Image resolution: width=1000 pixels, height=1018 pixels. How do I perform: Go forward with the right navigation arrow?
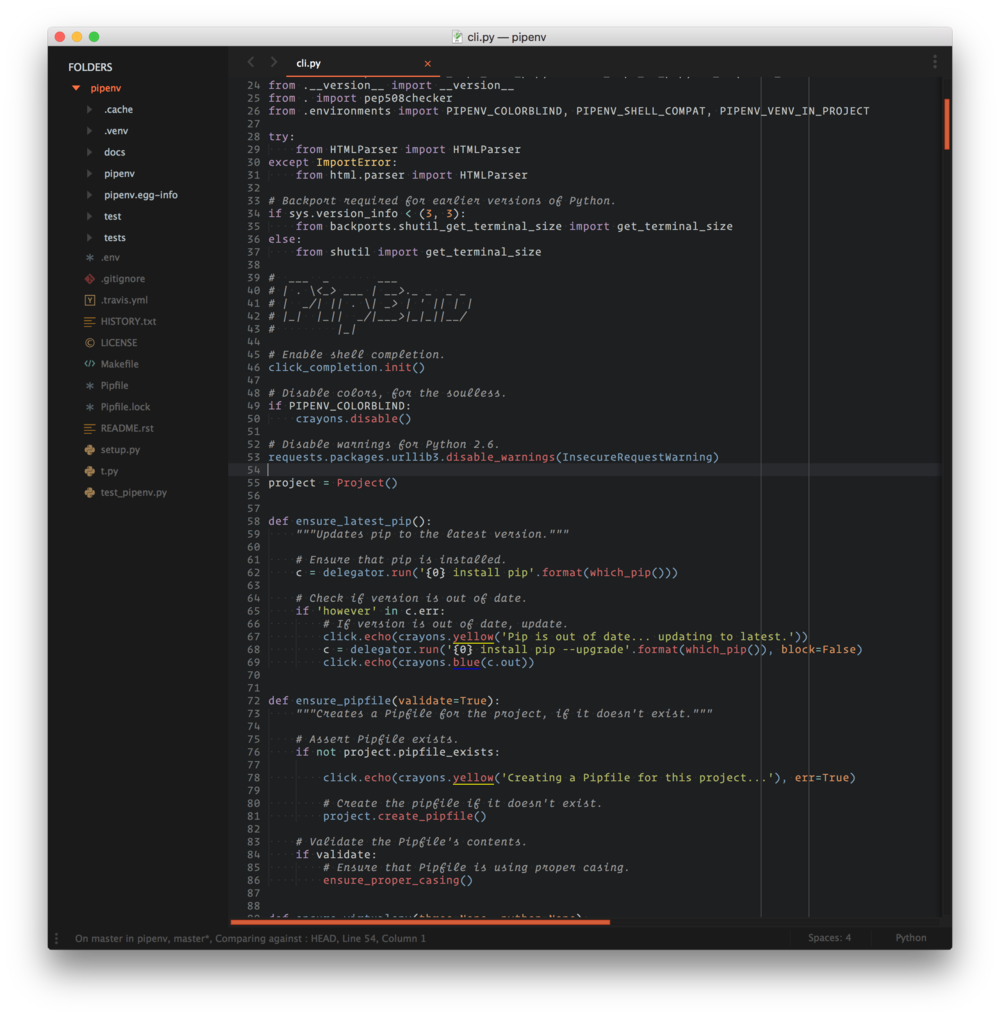[x=273, y=62]
